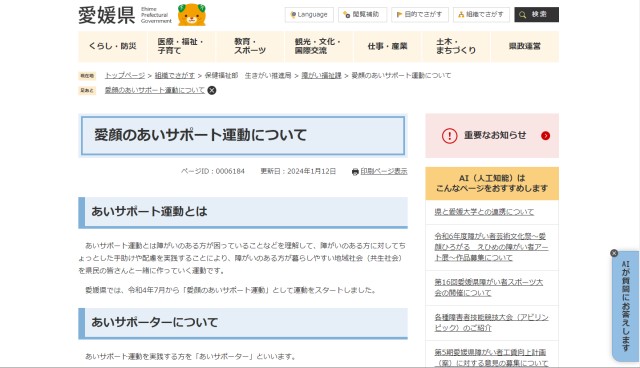Open the 仕事・産業 menu
Screen dimensions: 640x368
387,46
